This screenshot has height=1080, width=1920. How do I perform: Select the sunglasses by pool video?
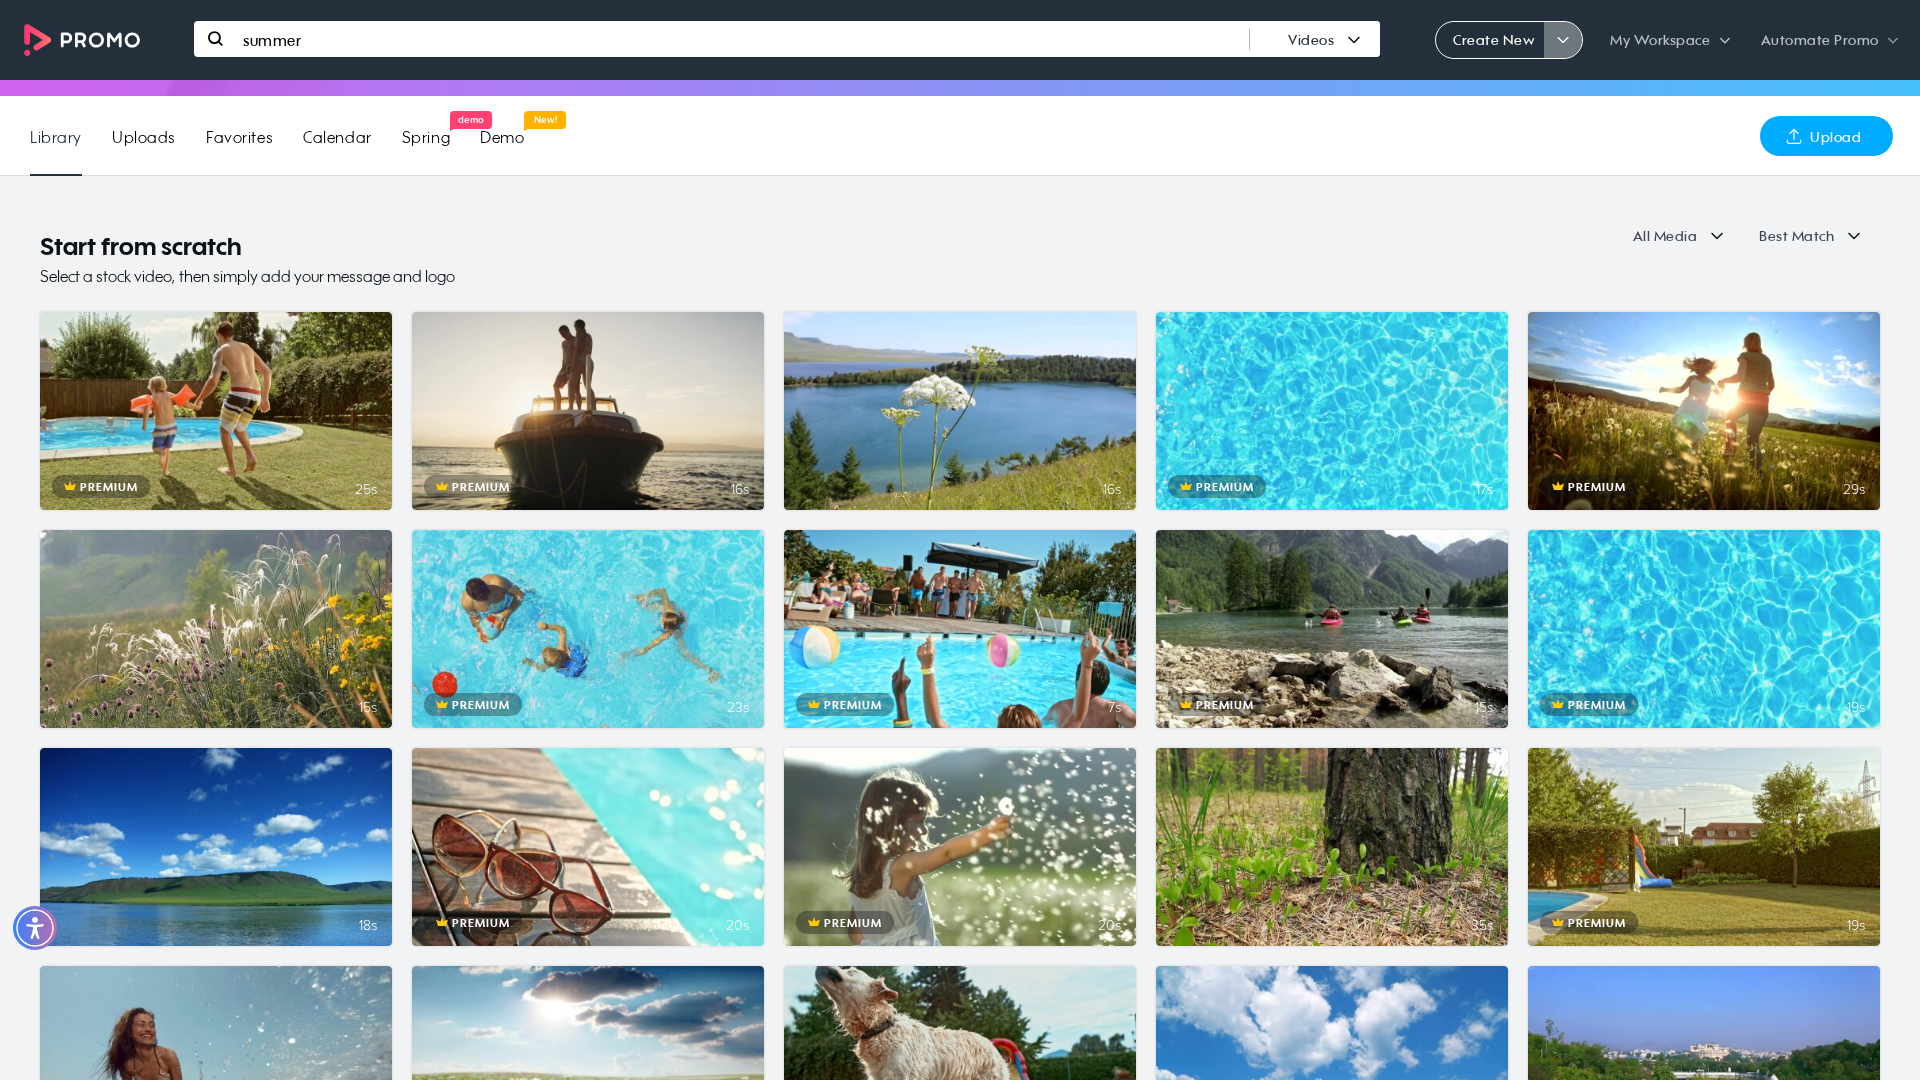coord(588,847)
